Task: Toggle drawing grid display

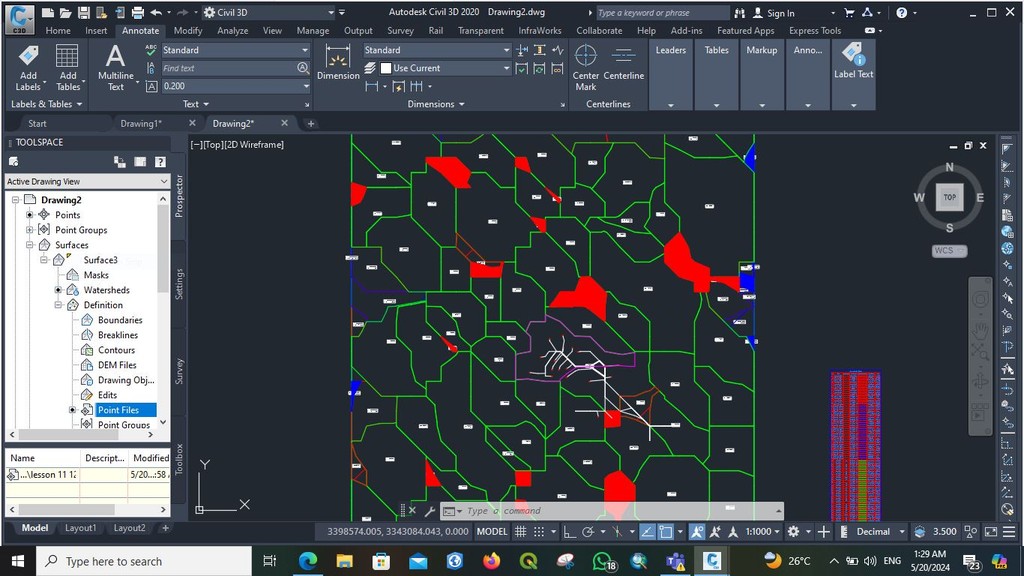Action: 520,532
